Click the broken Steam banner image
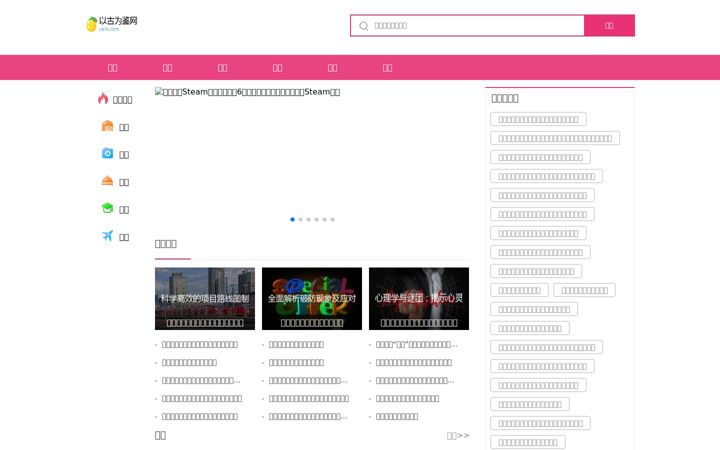This screenshot has width=720, height=450. point(248,92)
